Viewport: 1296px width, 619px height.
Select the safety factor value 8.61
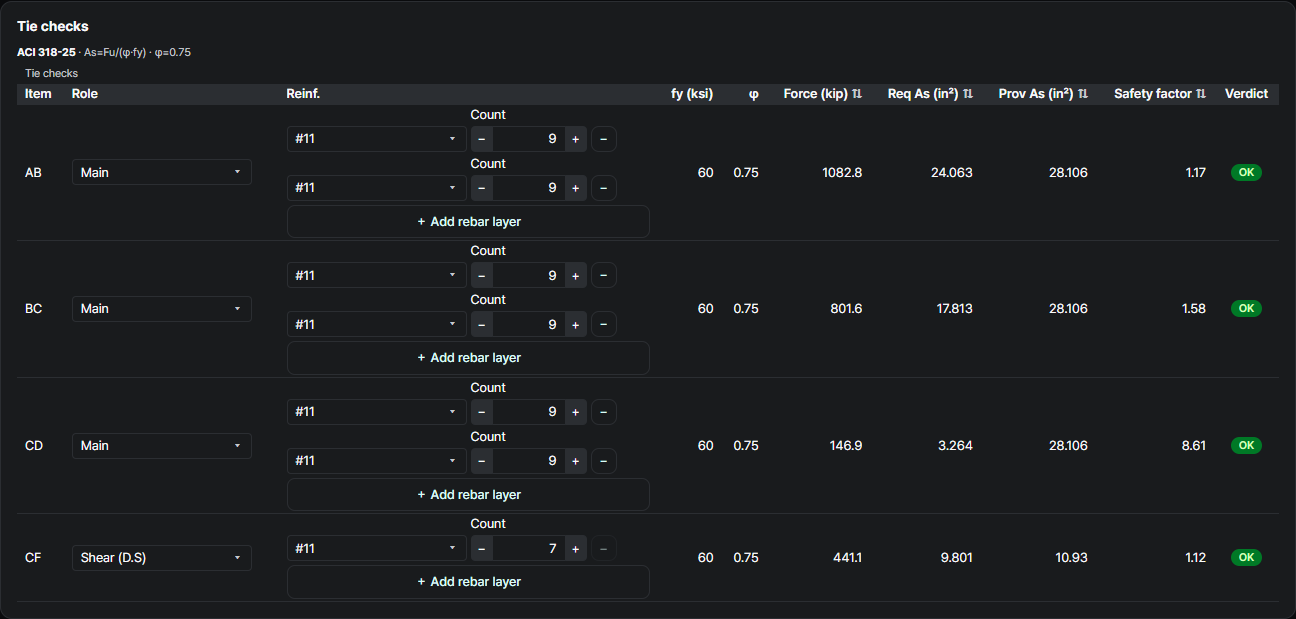tap(1193, 446)
